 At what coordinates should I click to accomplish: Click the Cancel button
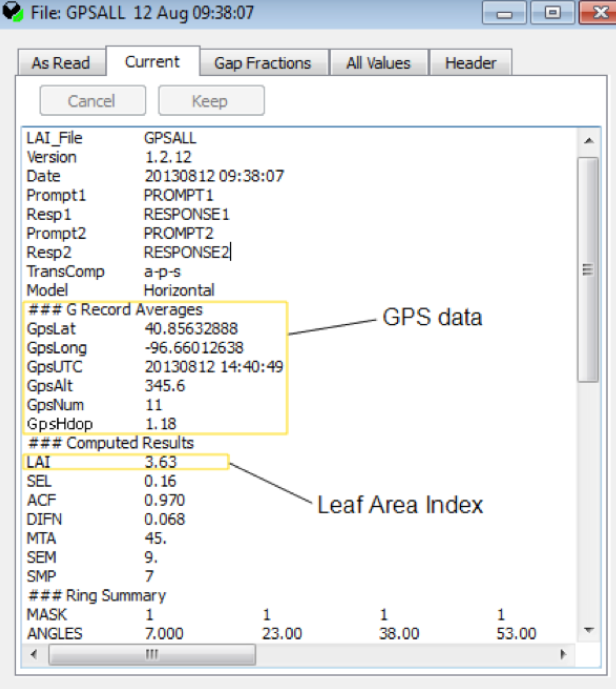click(92, 101)
